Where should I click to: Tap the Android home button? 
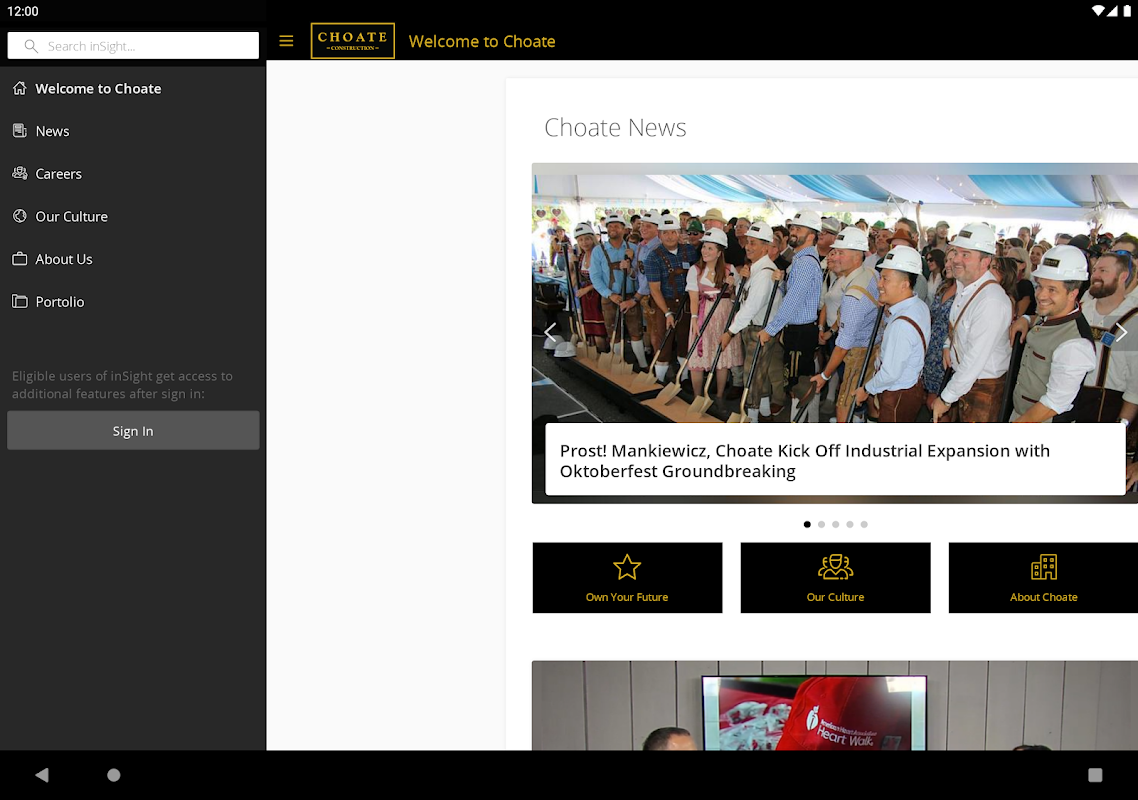click(x=114, y=775)
